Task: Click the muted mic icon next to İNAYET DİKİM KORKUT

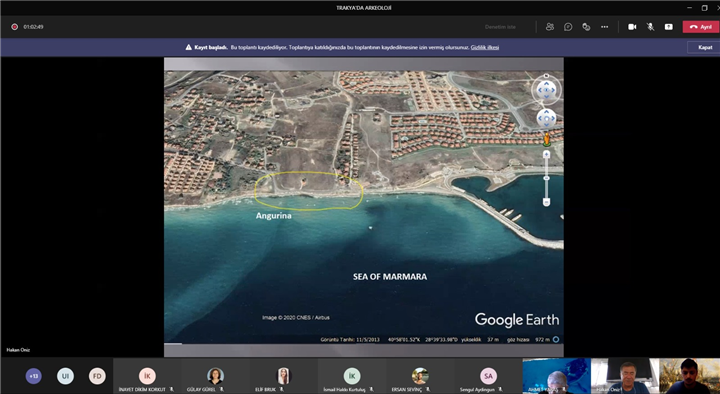Action: [172, 389]
